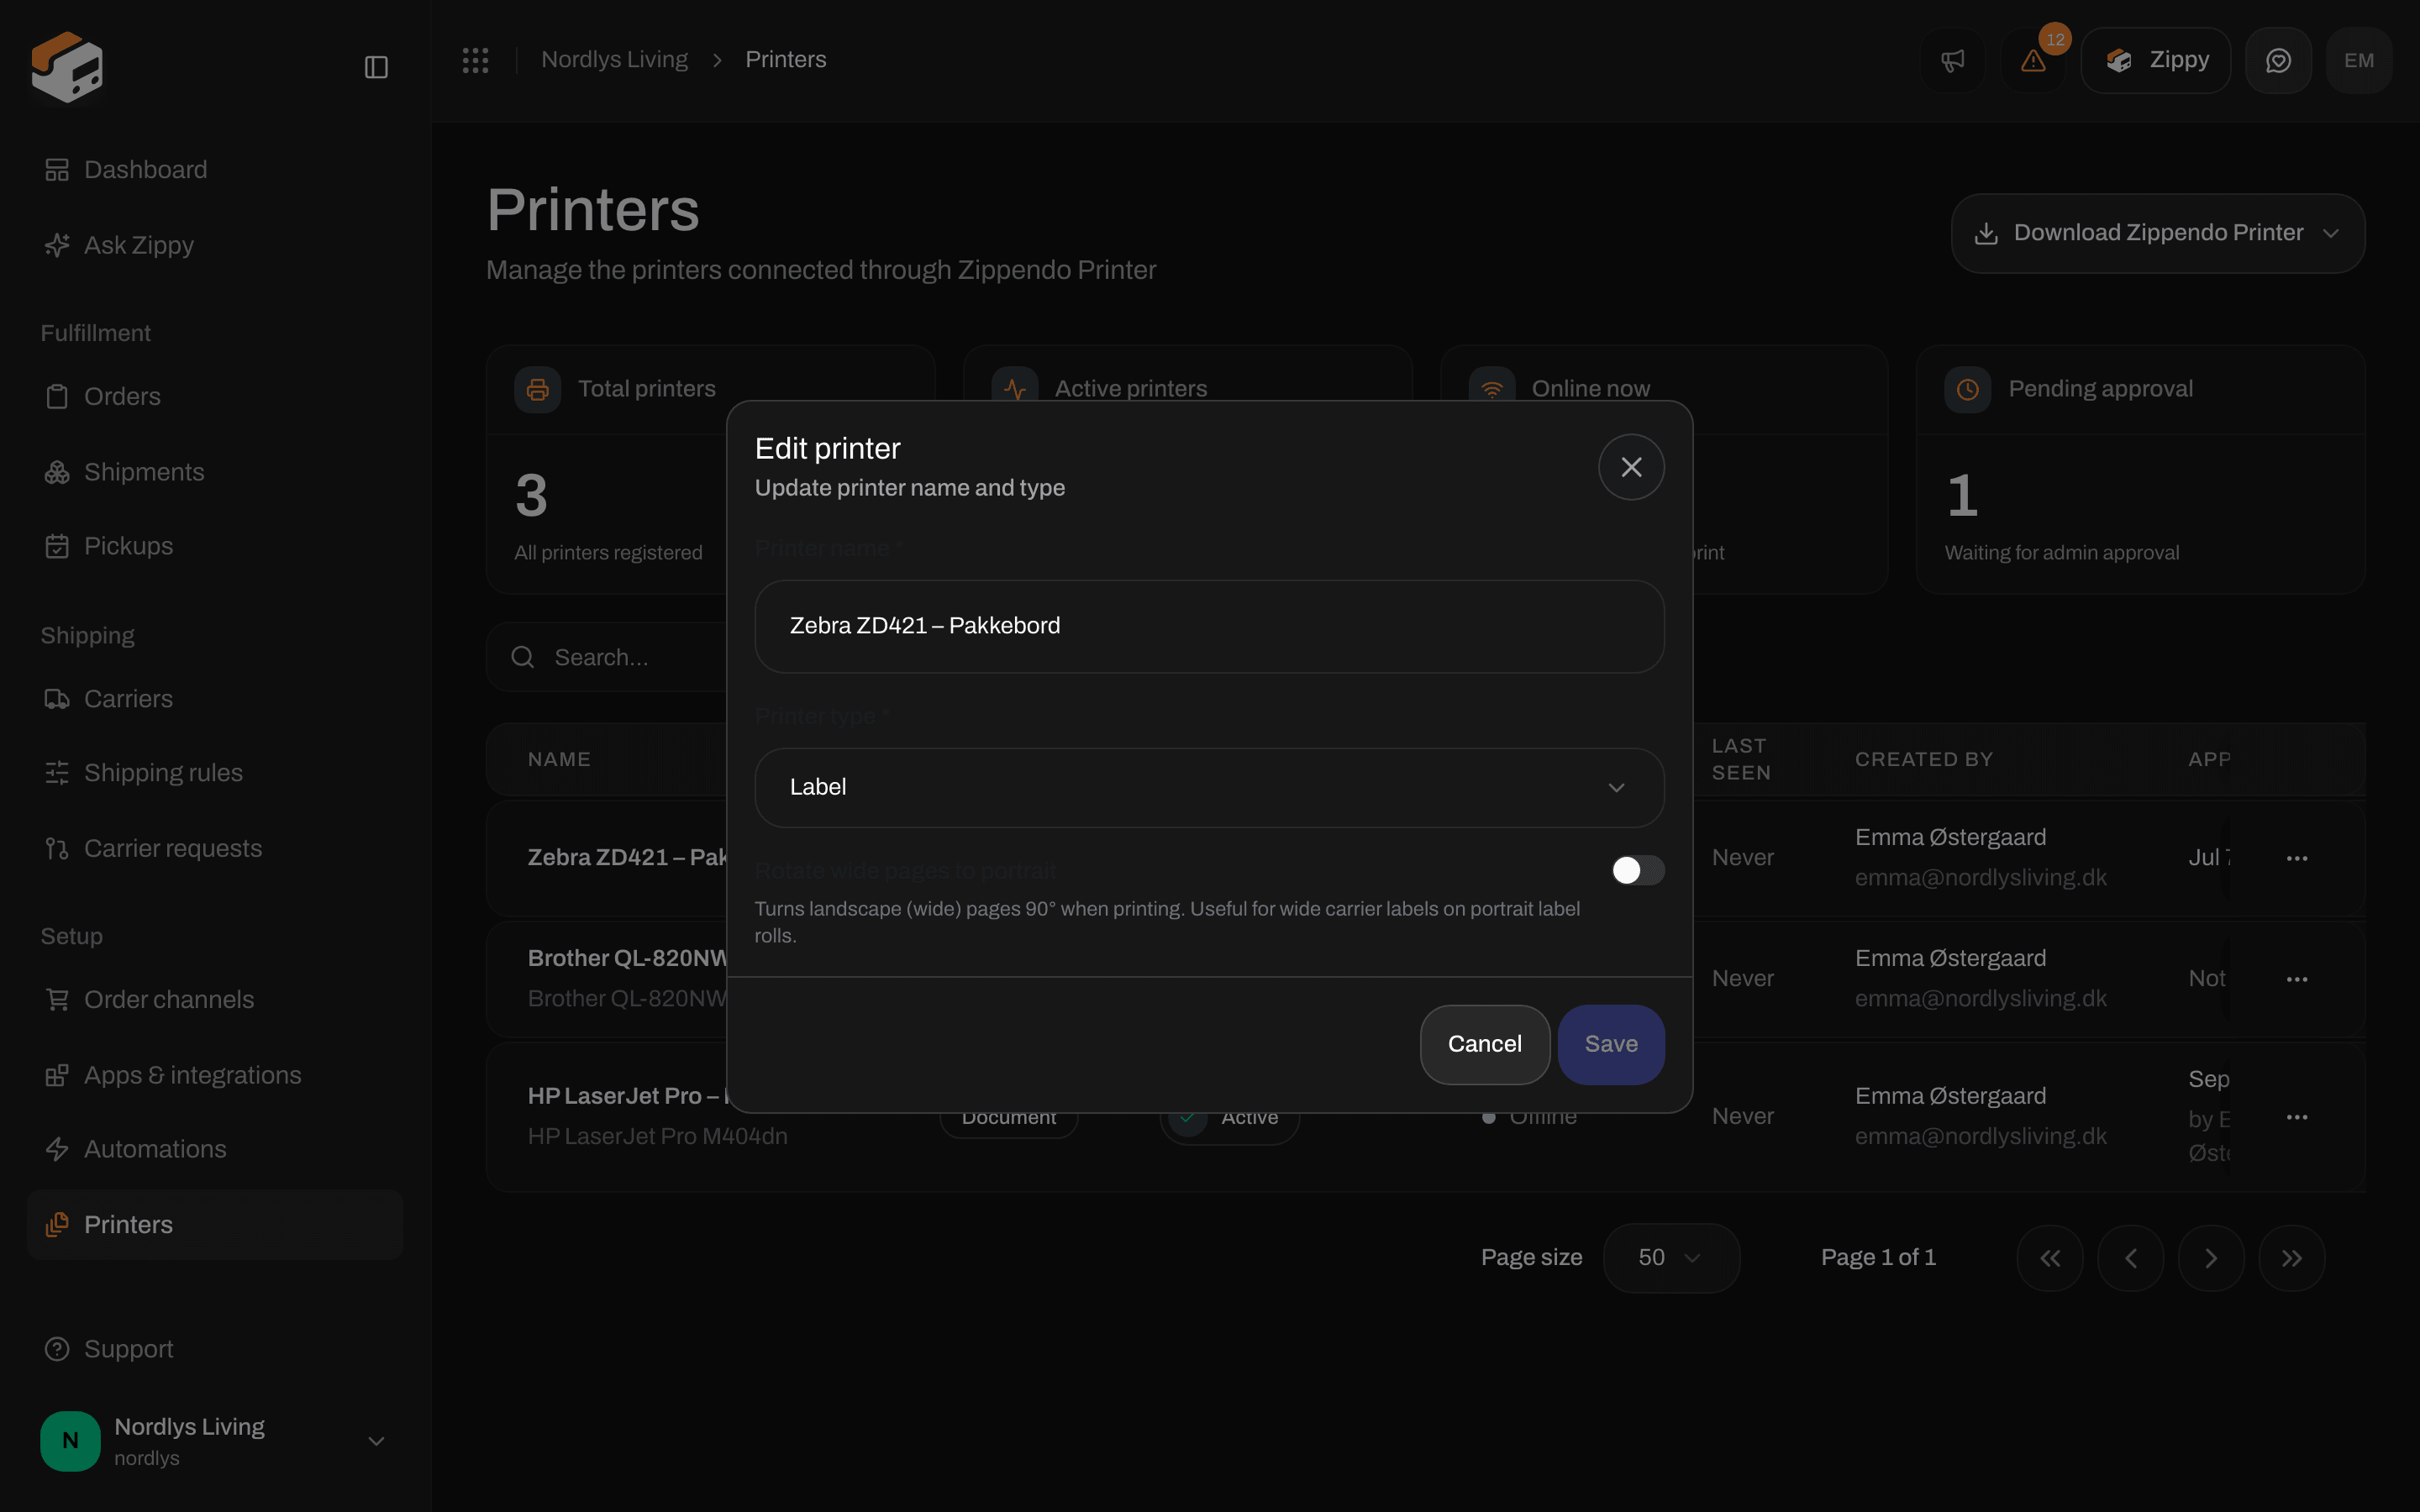Open Carrier requests in the sidebar

(215, 848)
